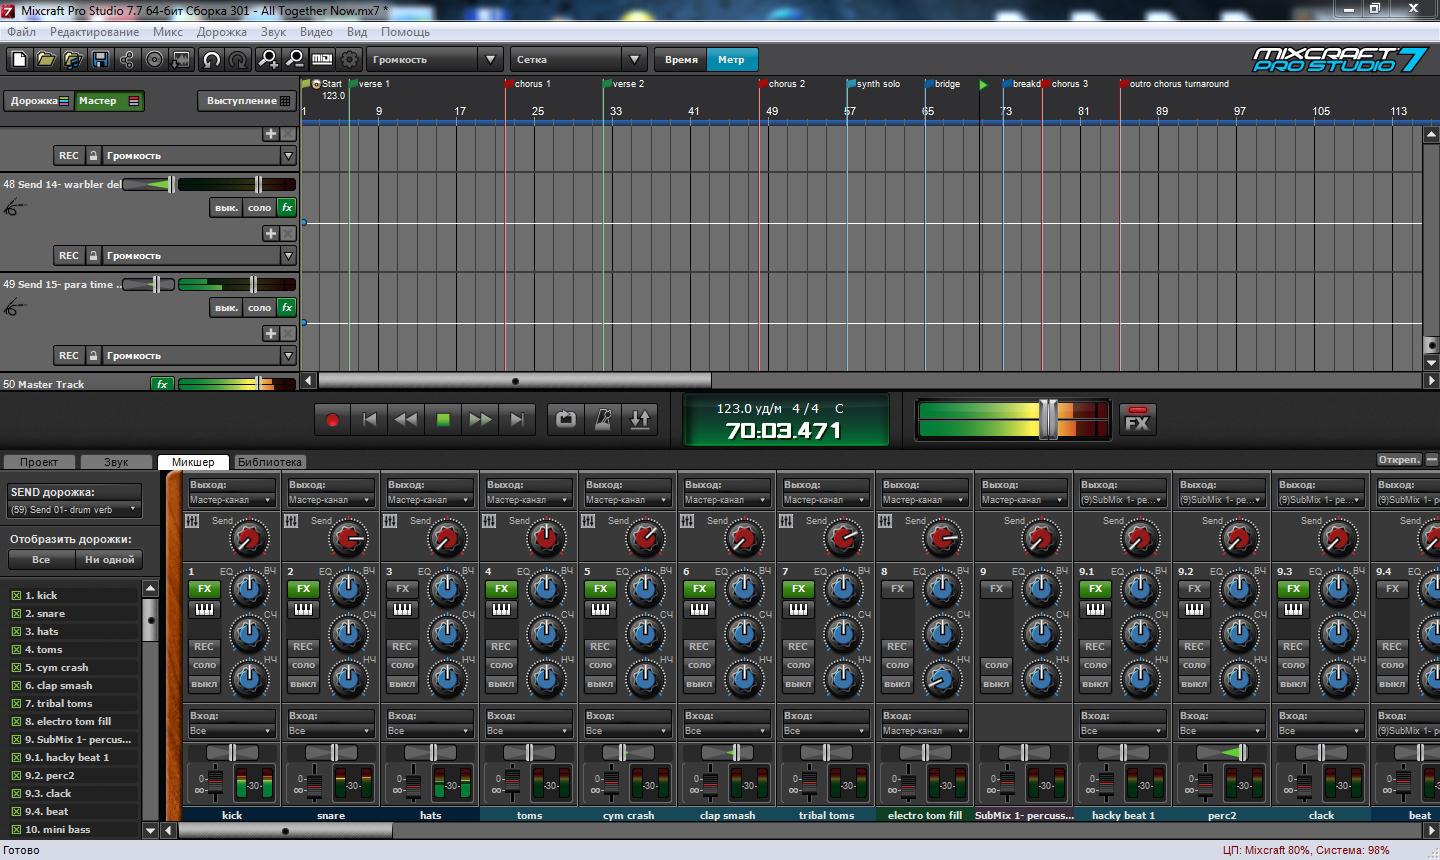Image resolution: width=1440 pixels, height=860 pixels.
Task: Open the Помощь menu
Action: click(x=404, y=32)
